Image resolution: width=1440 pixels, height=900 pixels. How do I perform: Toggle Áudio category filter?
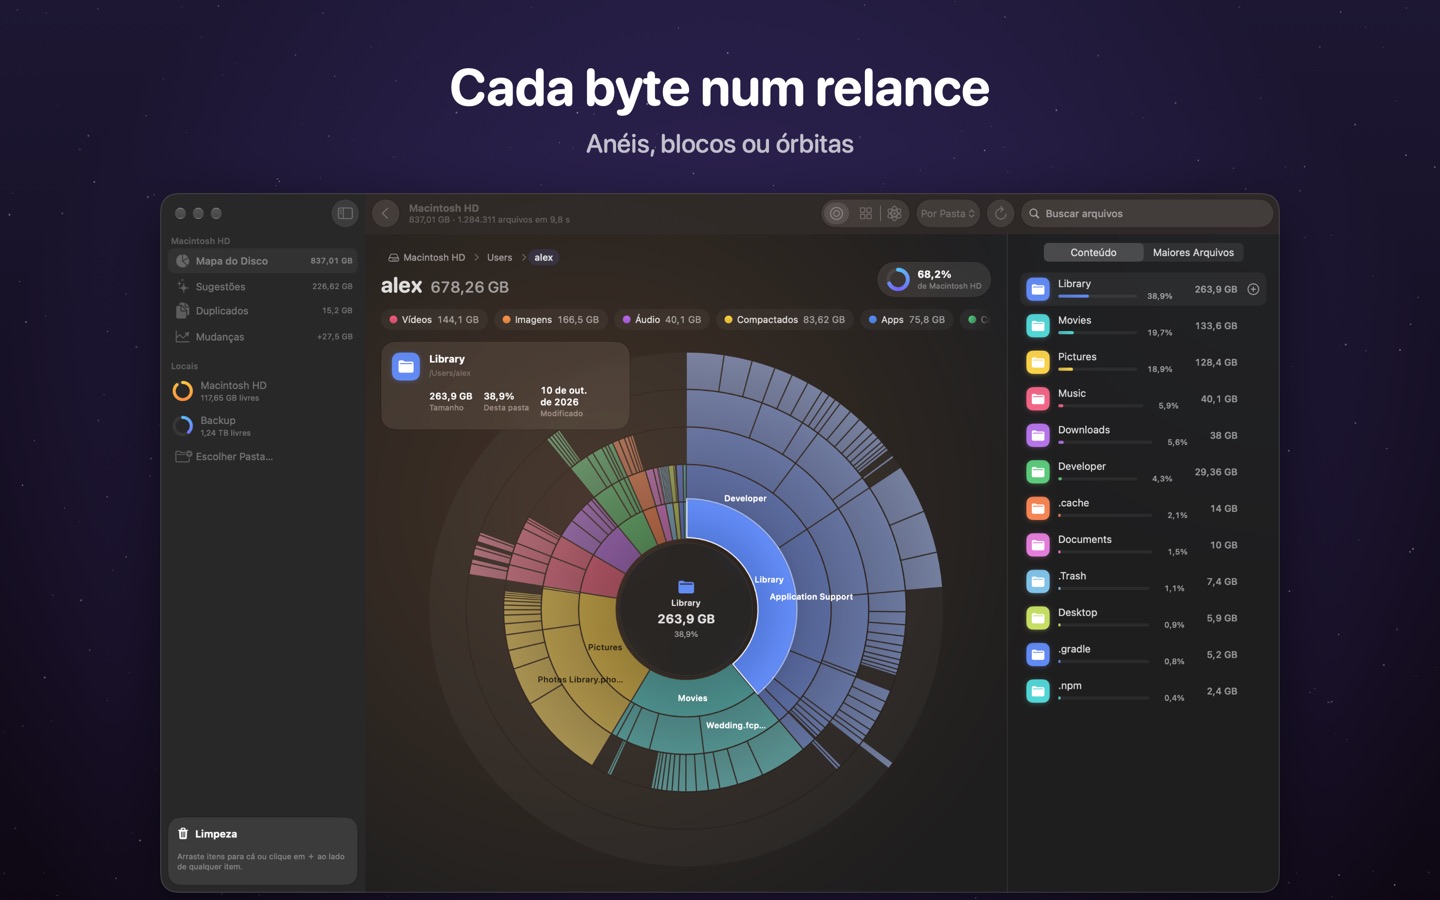click(x=662, y=320)
